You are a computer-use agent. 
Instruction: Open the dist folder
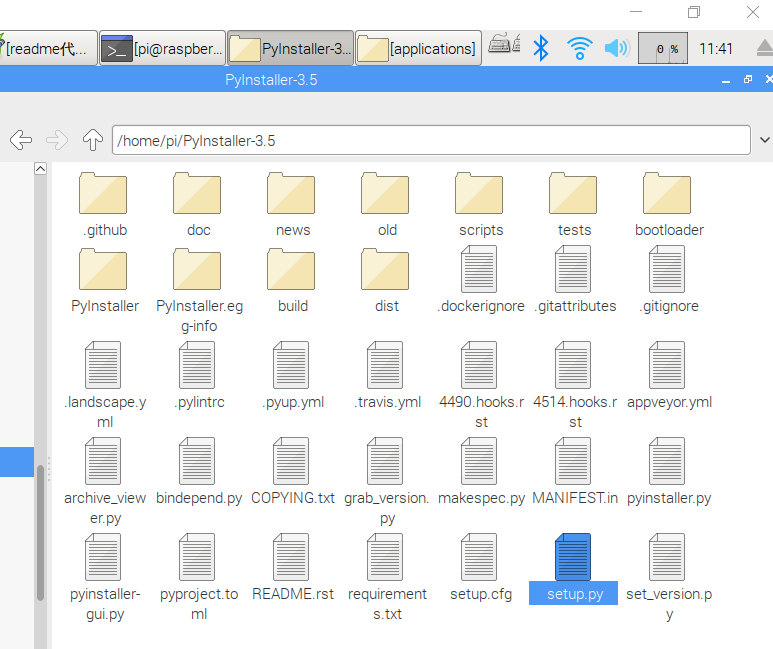[386, 280]
